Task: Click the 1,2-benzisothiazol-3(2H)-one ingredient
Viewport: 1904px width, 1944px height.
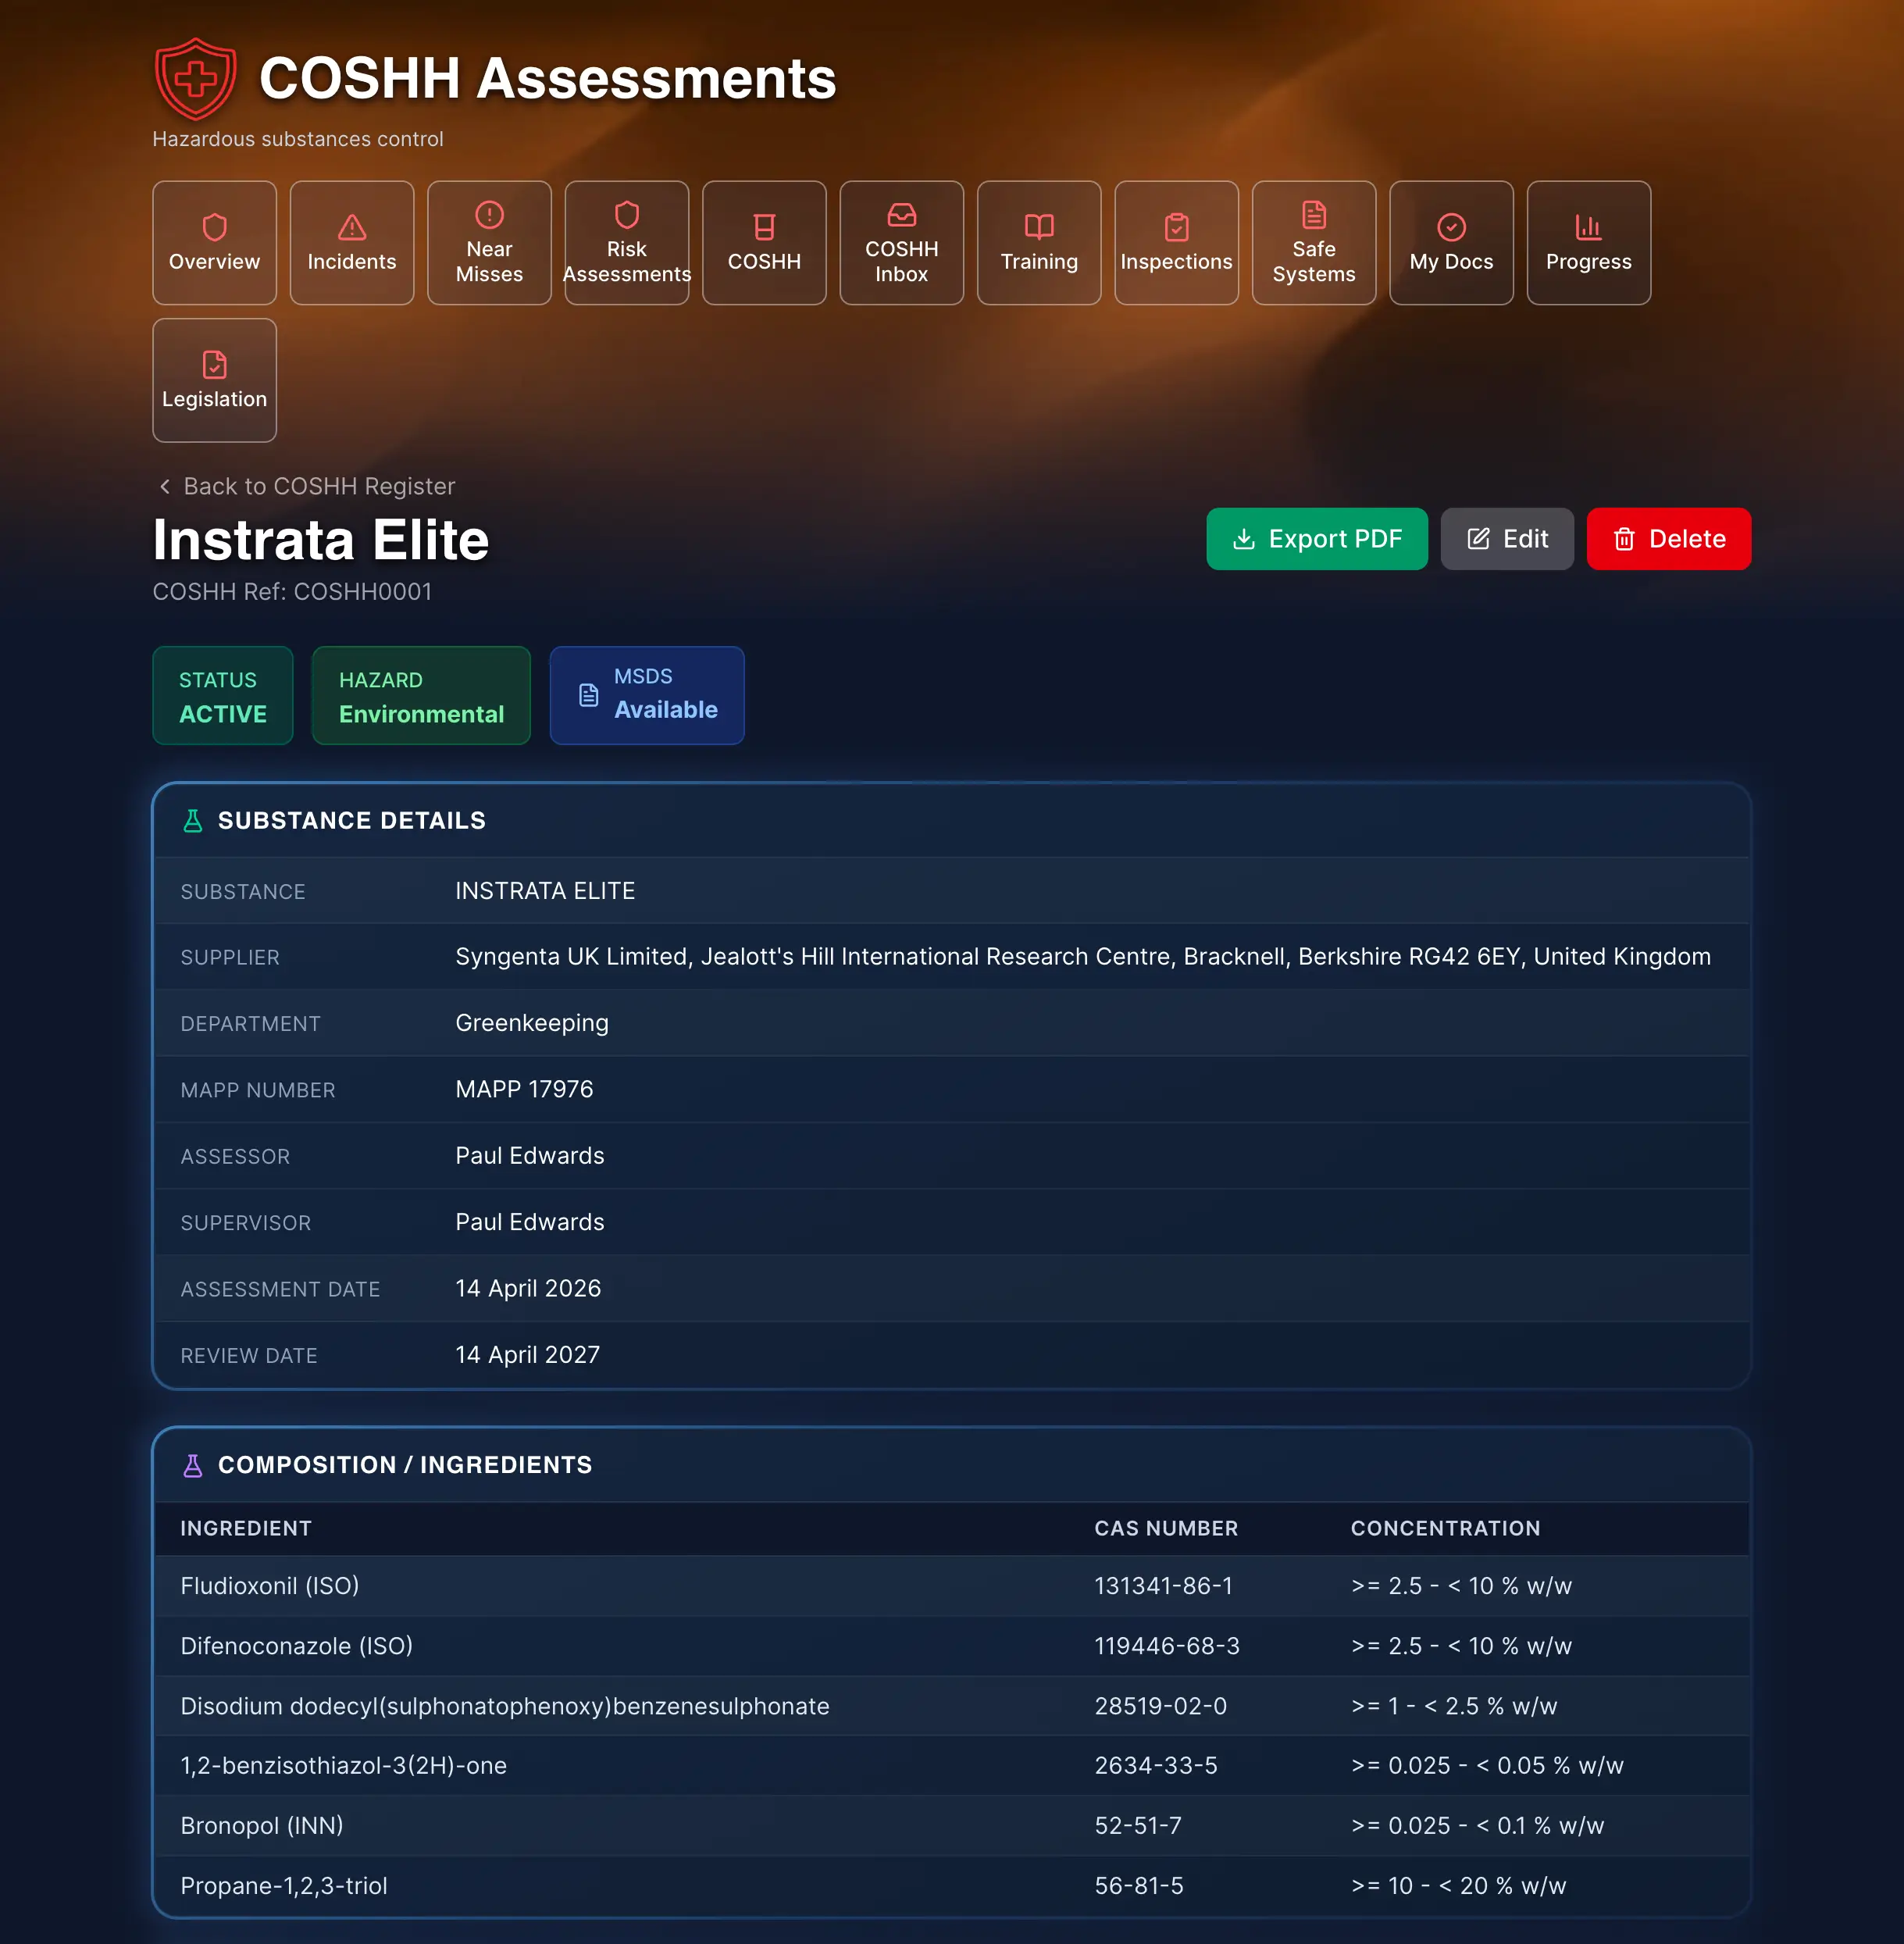Action: [x=344, y=1766]
